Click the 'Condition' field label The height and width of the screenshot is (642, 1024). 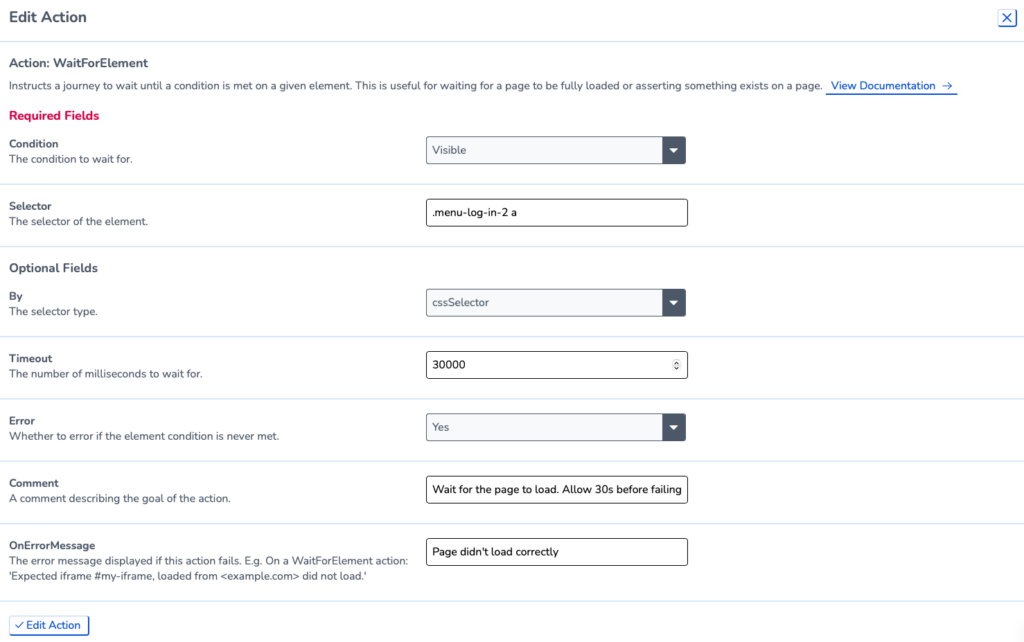coord(33,144)
